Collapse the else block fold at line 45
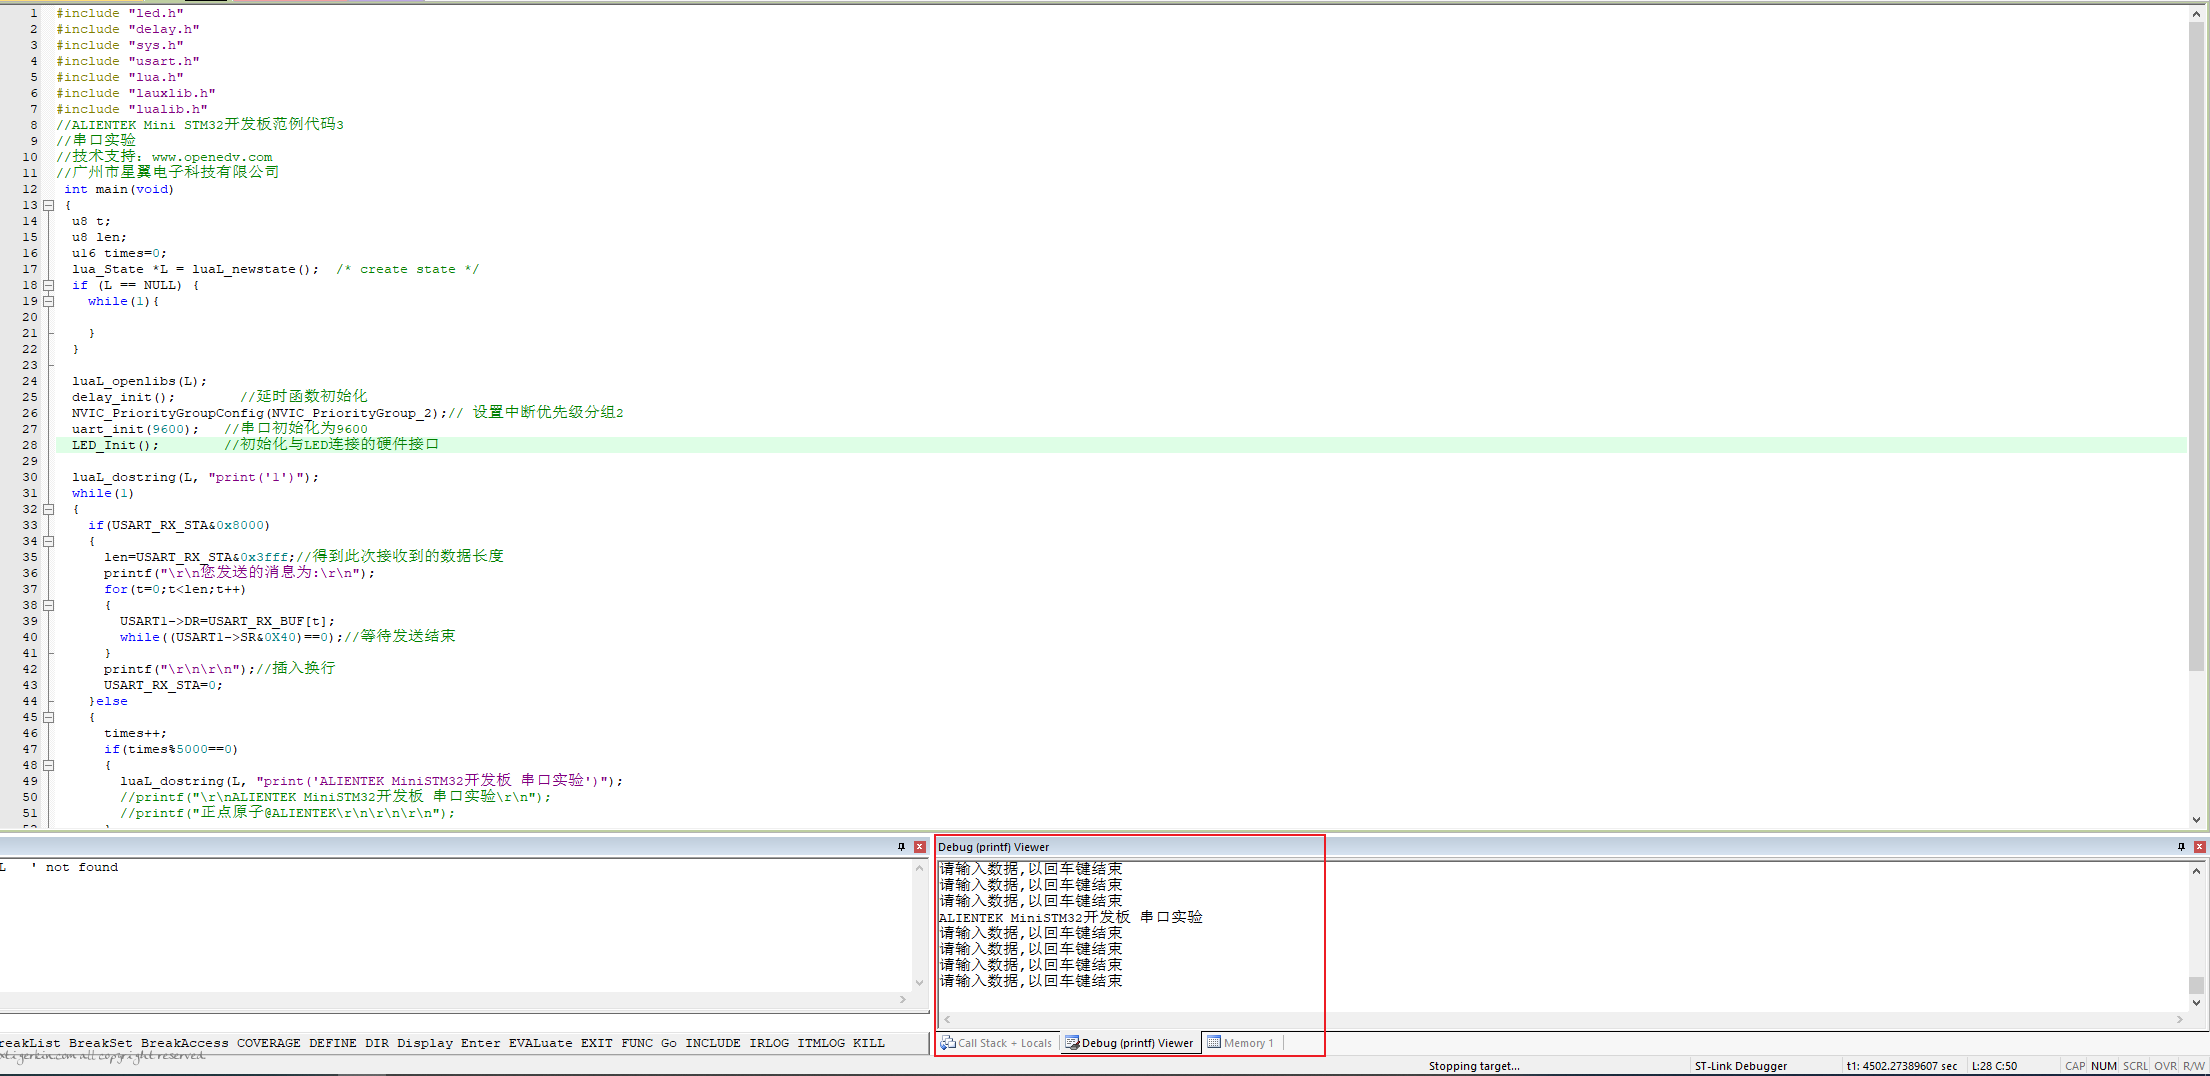The width and height of the screenshot is (2210, 1076). pos(48,717)
